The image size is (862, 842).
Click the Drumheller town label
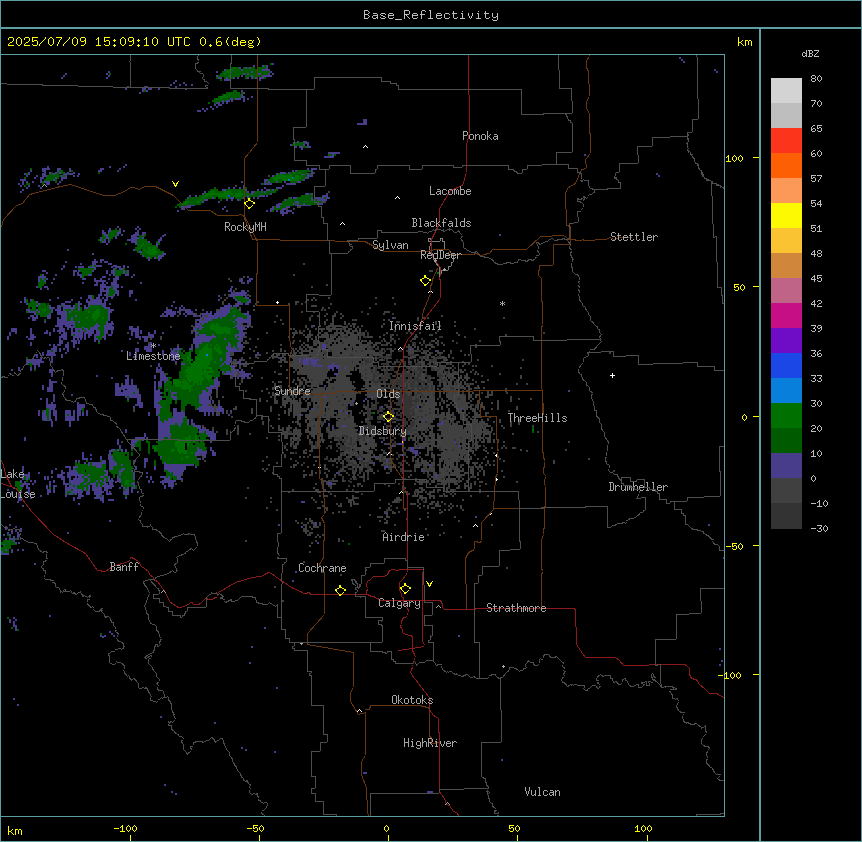click(638, 487)
